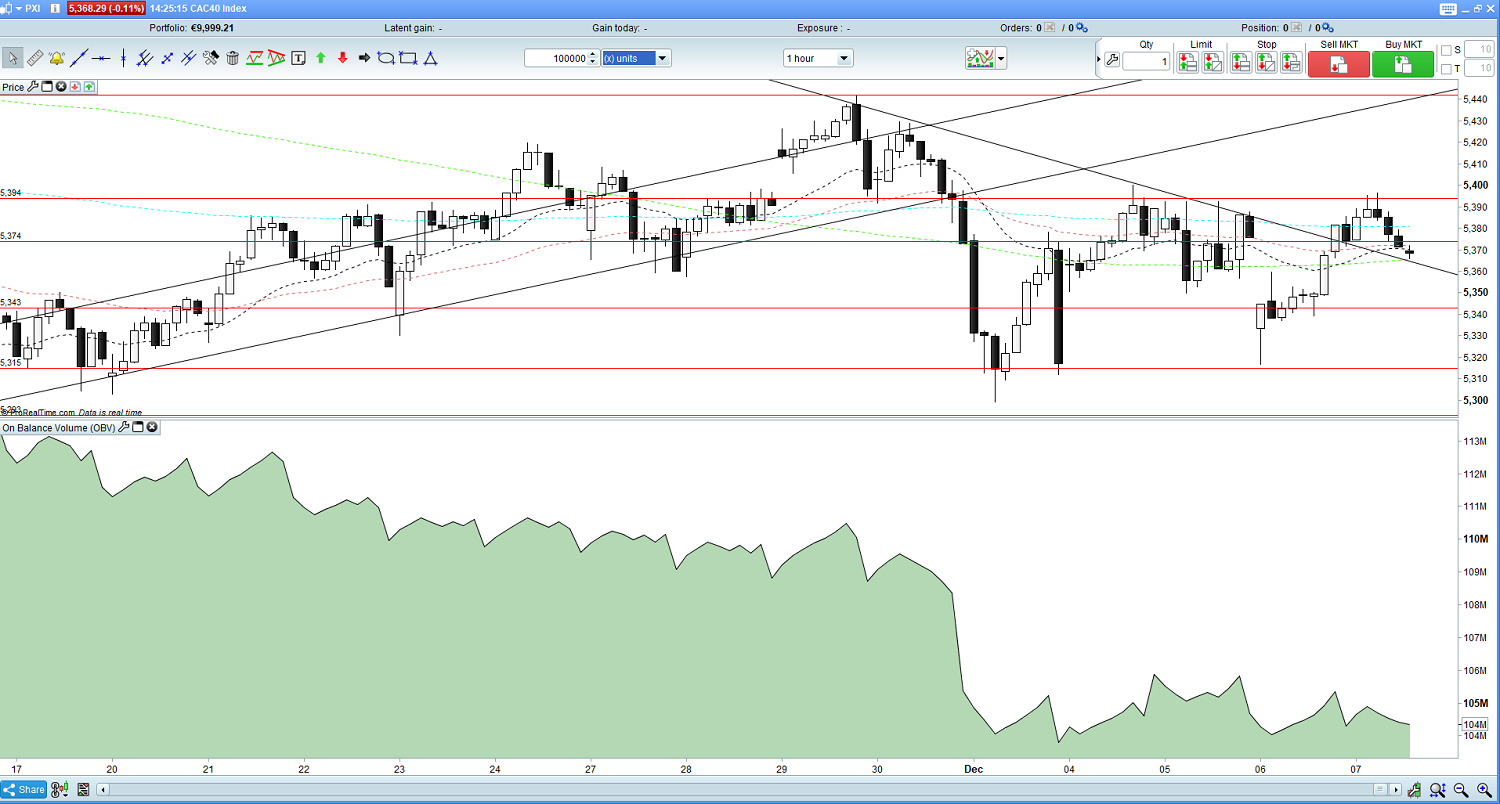The width and height of the screenshot is (1500, 804).
Task: Select the ellipse drawing tool
Action: 386,58
